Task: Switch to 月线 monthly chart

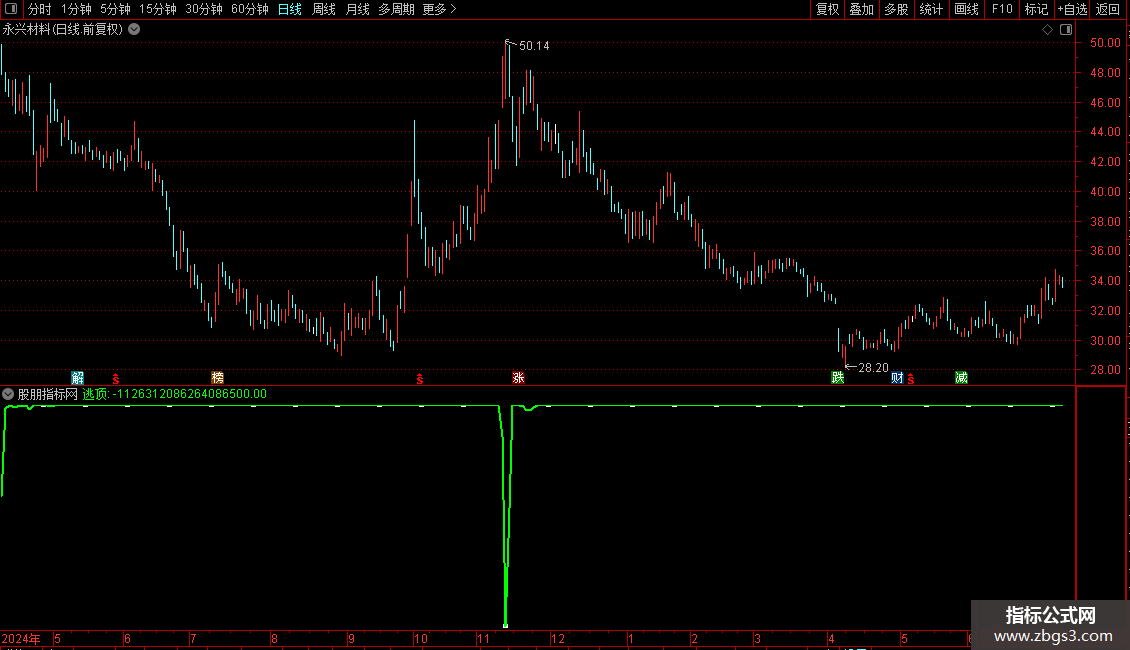Action: 357,9
